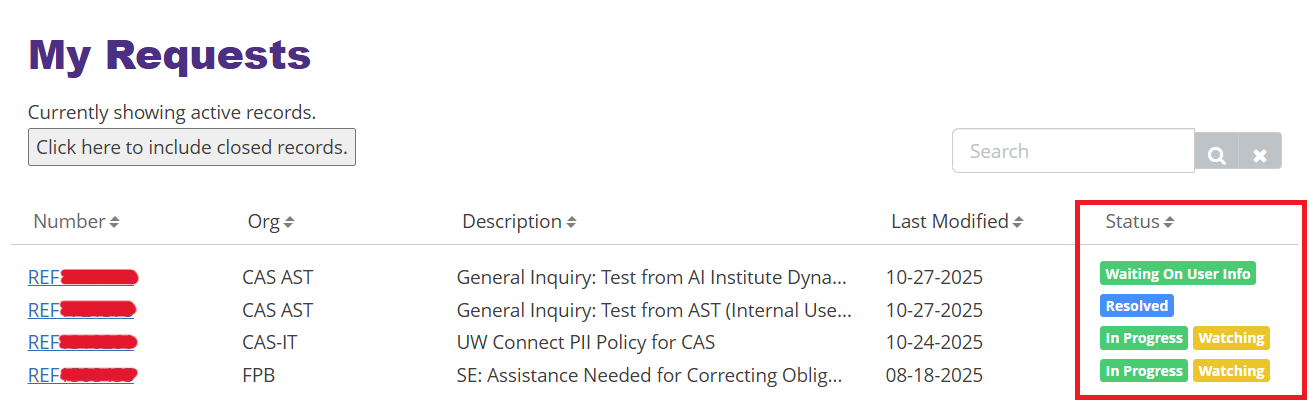Click In Progress badge on FPB row
Screen dimensions: 1314x405
1143,371
